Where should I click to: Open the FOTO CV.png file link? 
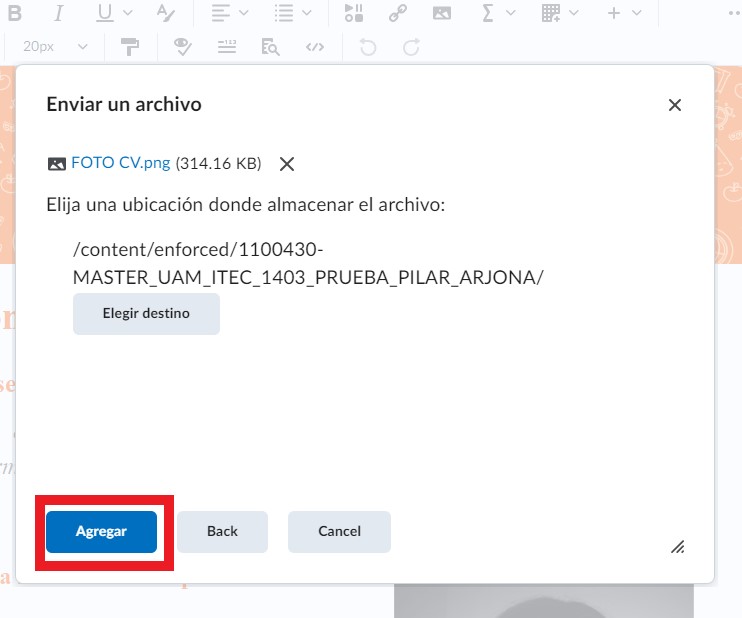click(x=121, y=163)
